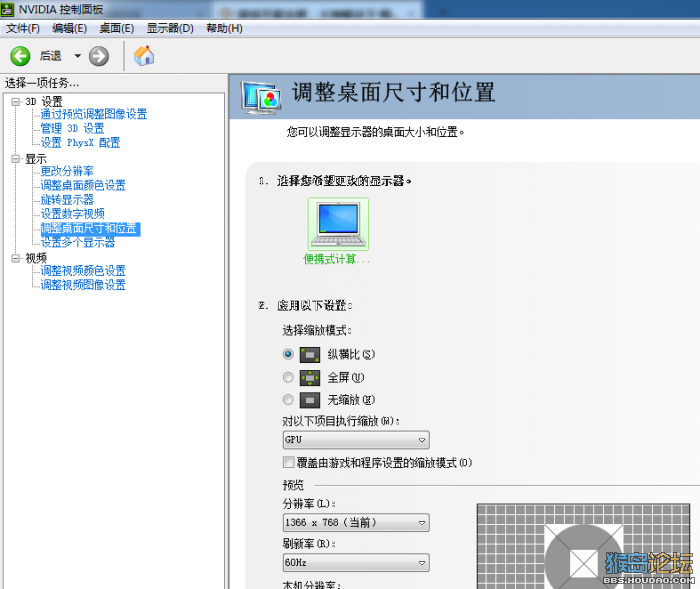Open 调整视频颜色设置 tree item
This screenshot has height=589, width=700.
(x=83, y=271)
